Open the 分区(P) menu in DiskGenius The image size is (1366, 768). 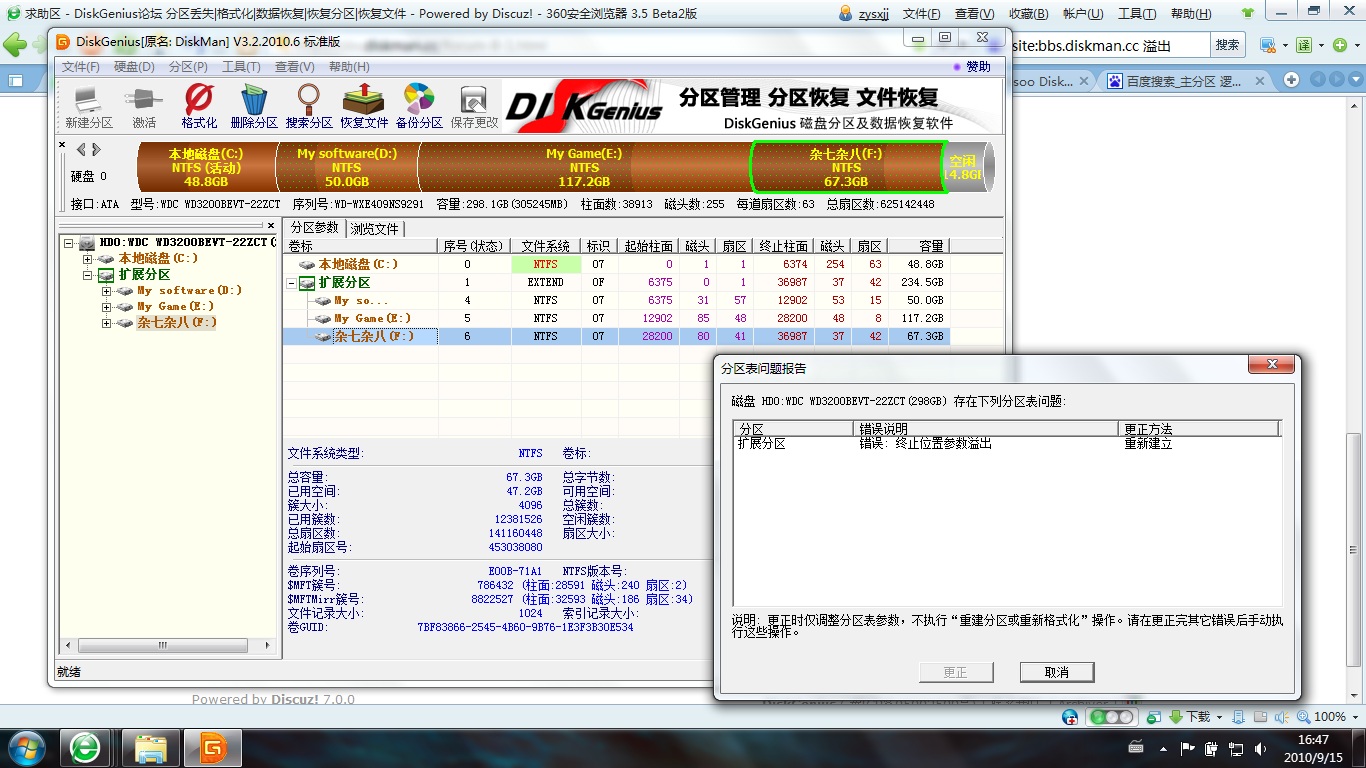(x=188, y=66)
